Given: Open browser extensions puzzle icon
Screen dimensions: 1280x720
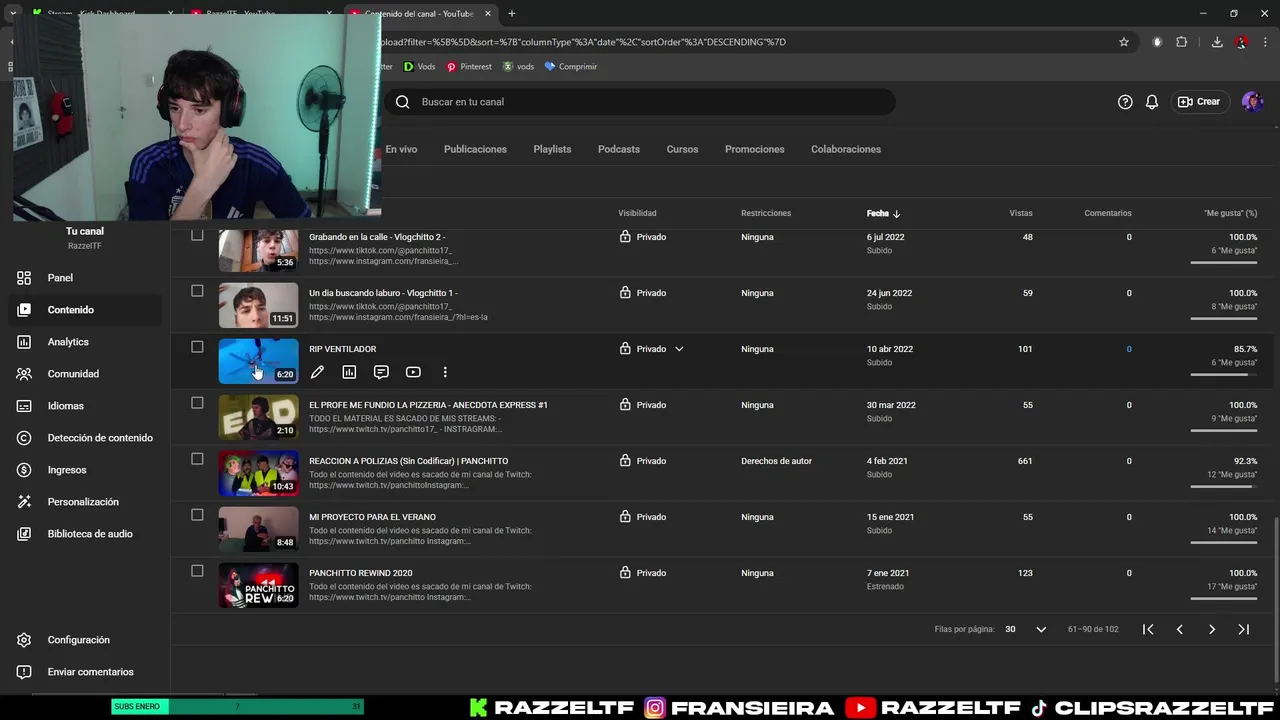Looking at the screenshot, I should [x=1181, y=42].
